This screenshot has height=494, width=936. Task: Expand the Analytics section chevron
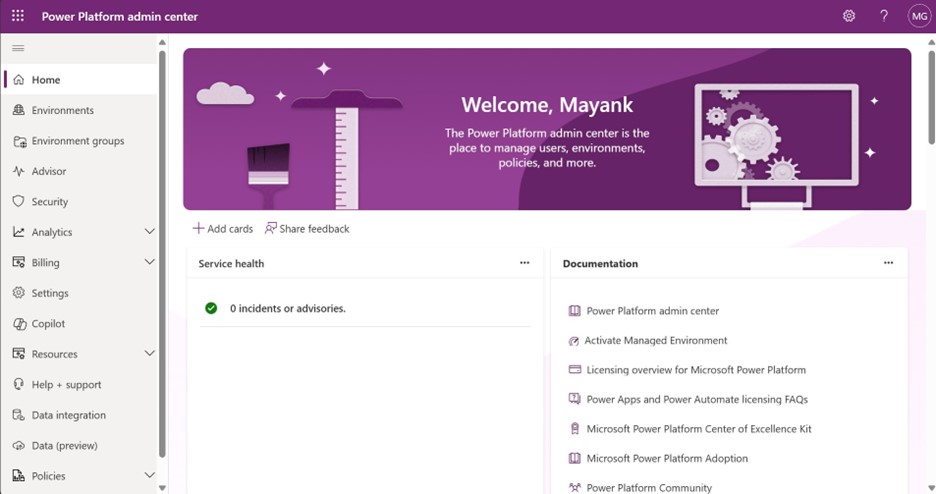point(150,232)
